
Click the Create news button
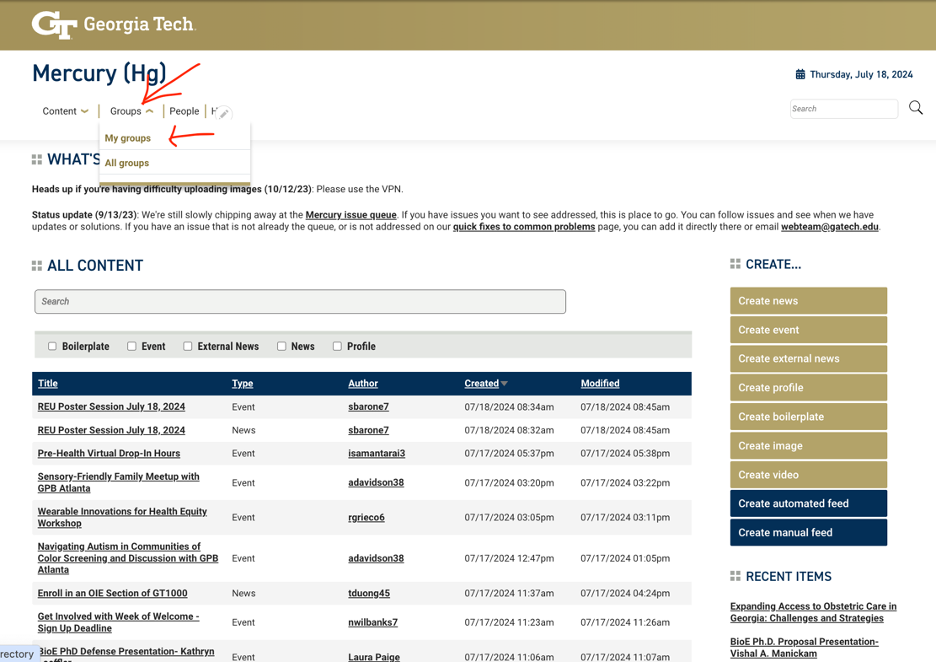pyautogui.click(x=808, y=301)
